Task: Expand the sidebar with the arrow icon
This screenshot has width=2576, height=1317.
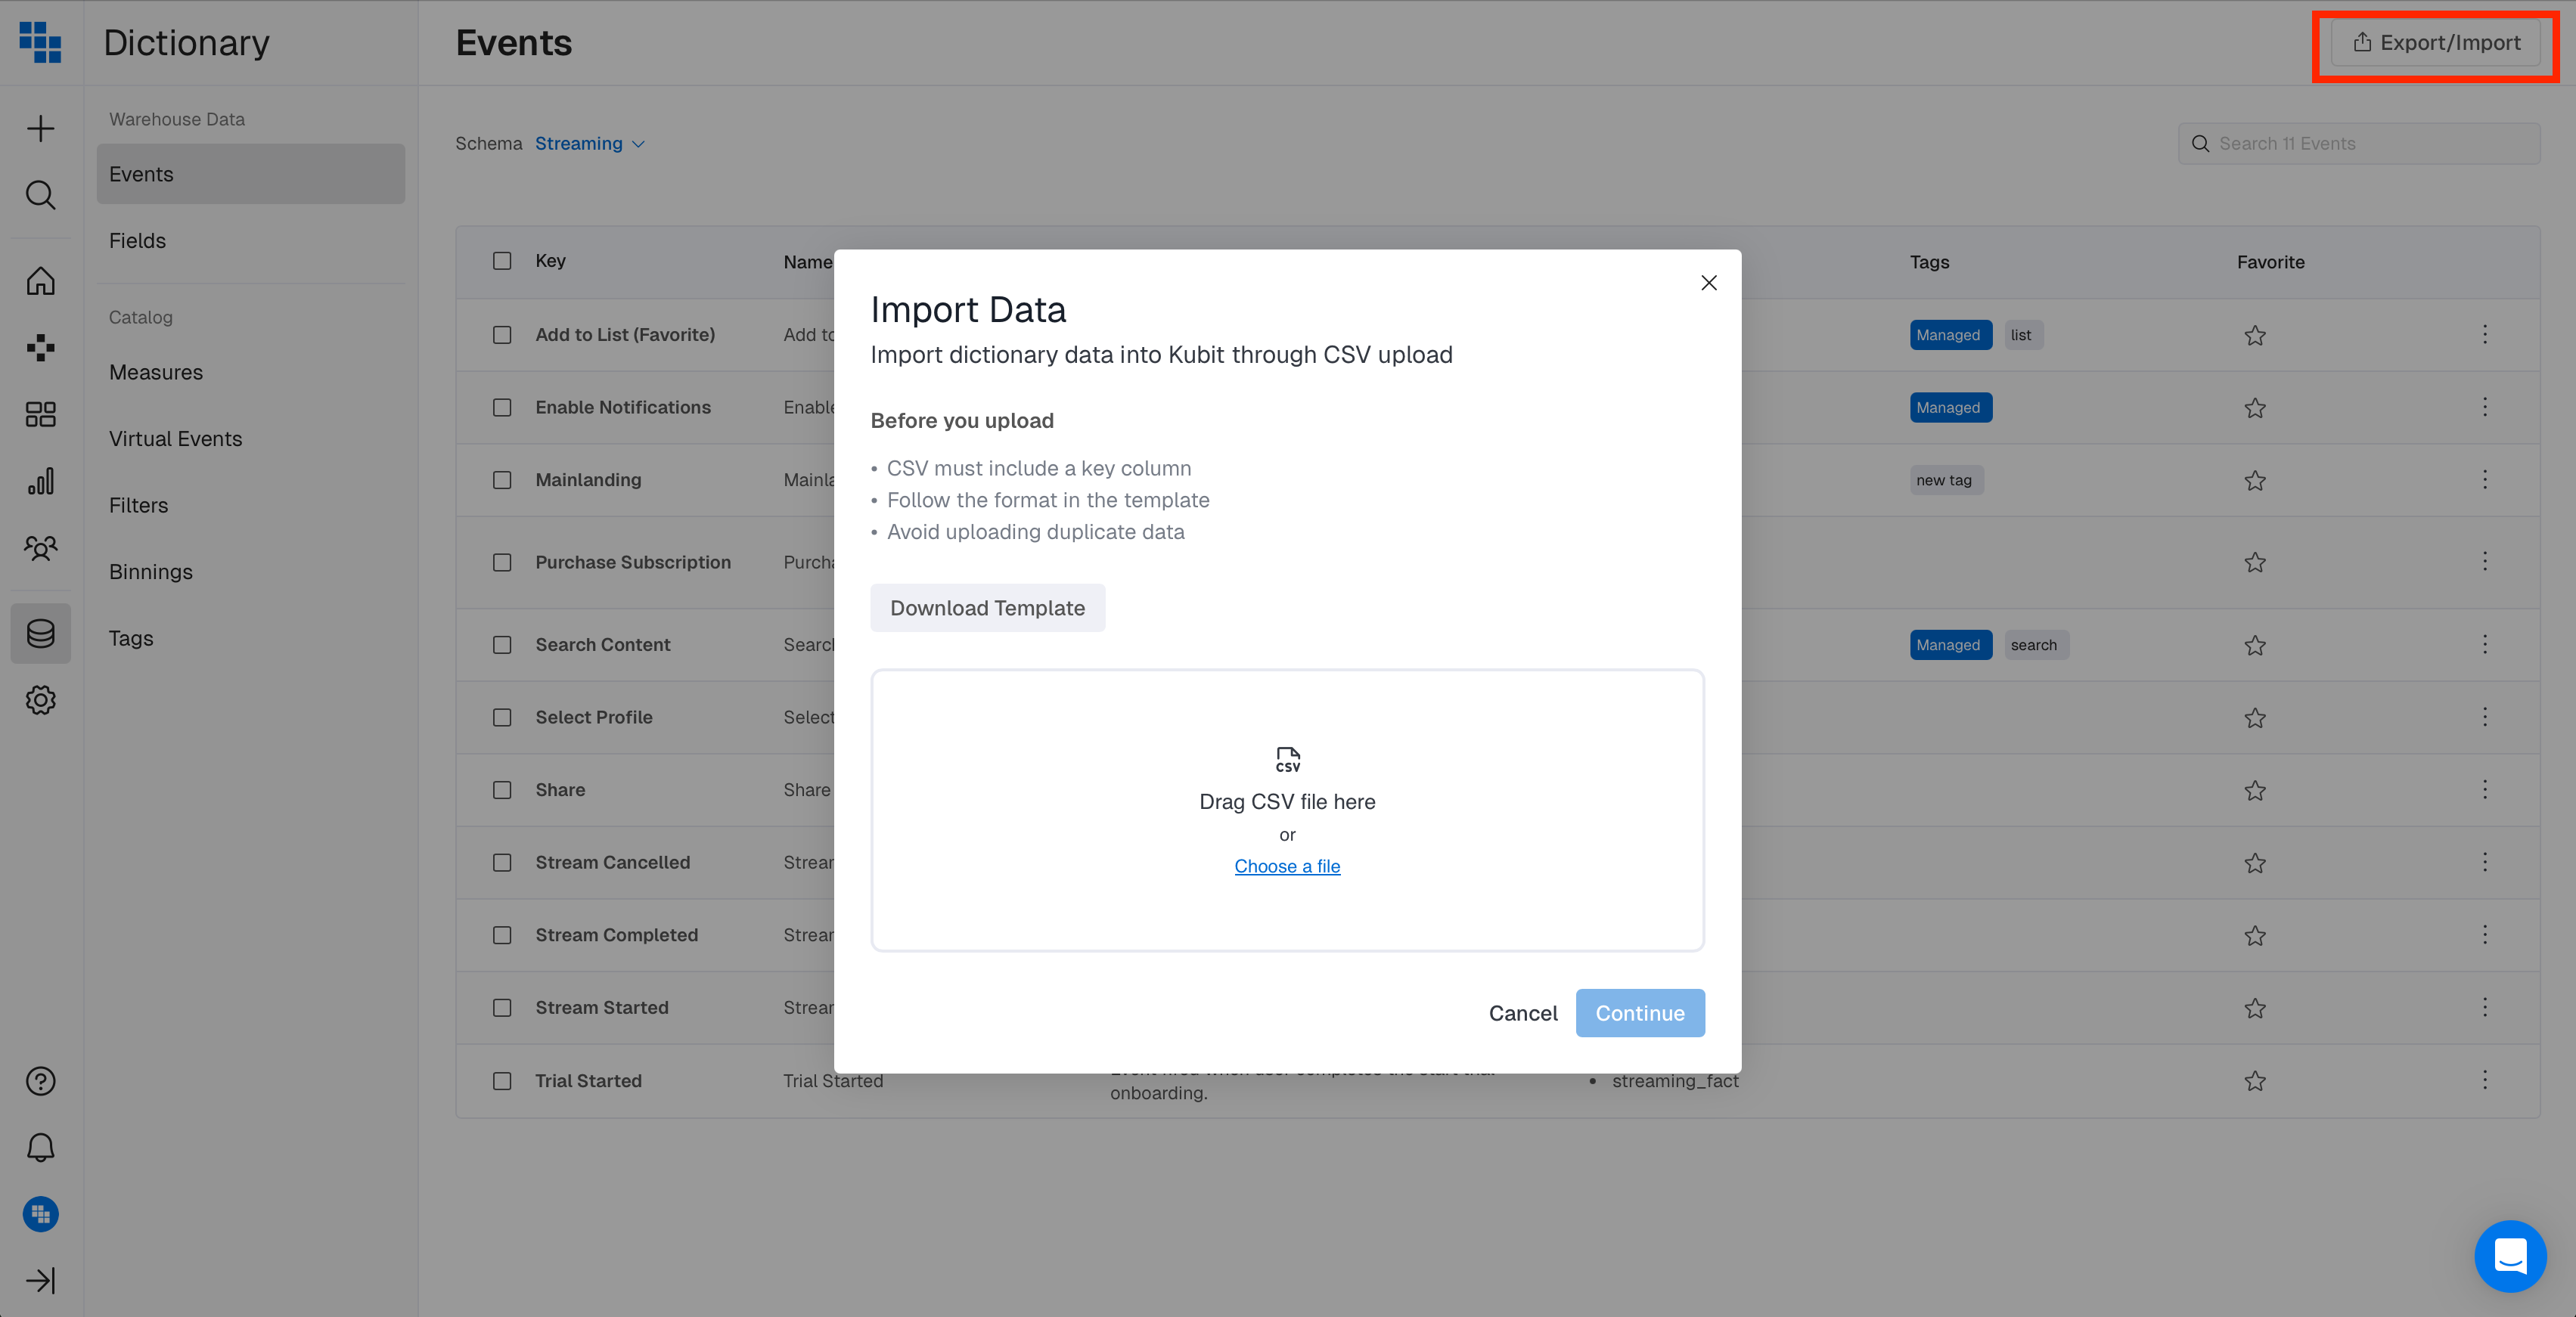Action: click(x=40, y=1280)
